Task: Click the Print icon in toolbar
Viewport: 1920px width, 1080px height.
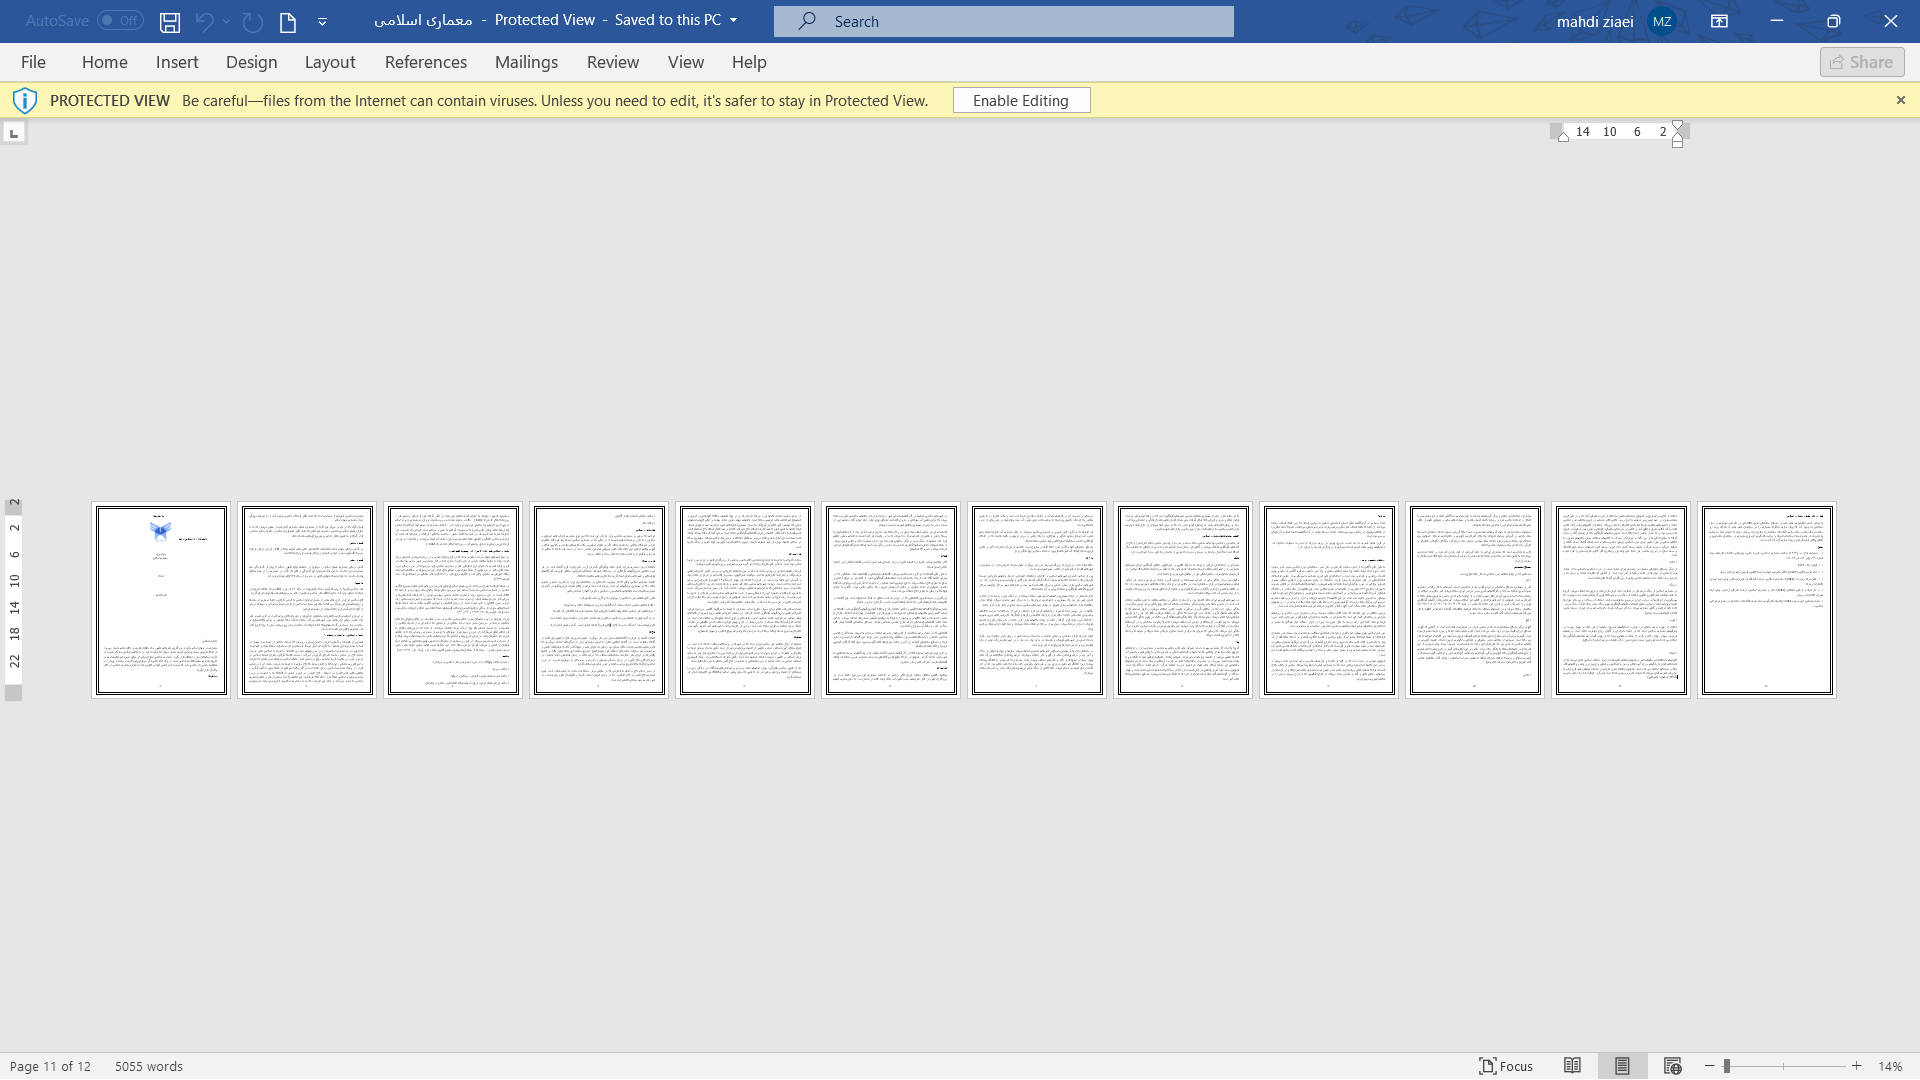Action: point(287,21)
